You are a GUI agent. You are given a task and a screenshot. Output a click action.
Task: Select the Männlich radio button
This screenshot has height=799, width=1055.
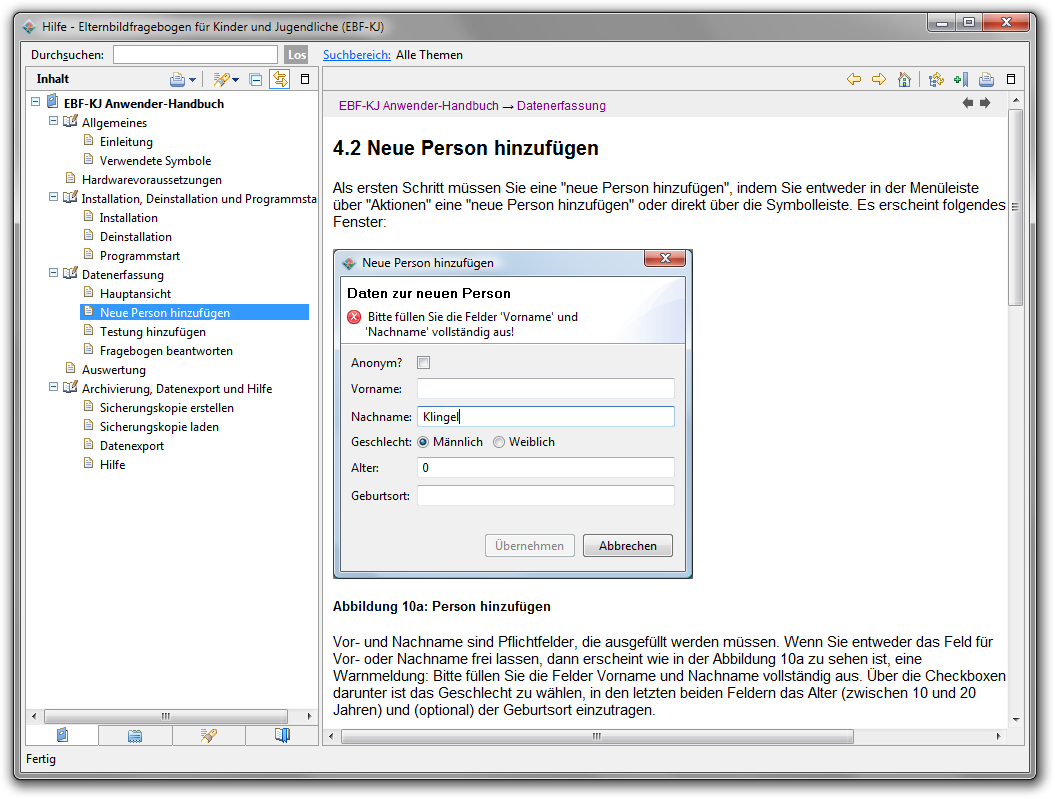[x=423, y=442]
